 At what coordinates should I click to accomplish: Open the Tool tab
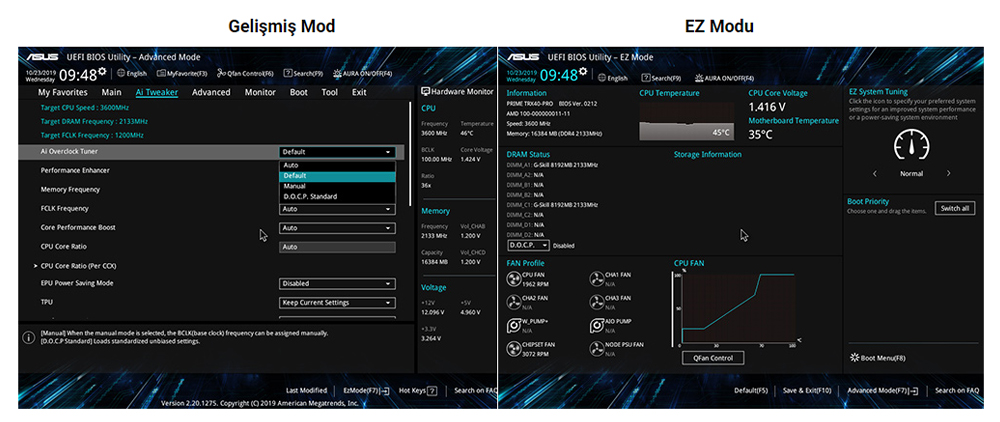pos(330,92)
